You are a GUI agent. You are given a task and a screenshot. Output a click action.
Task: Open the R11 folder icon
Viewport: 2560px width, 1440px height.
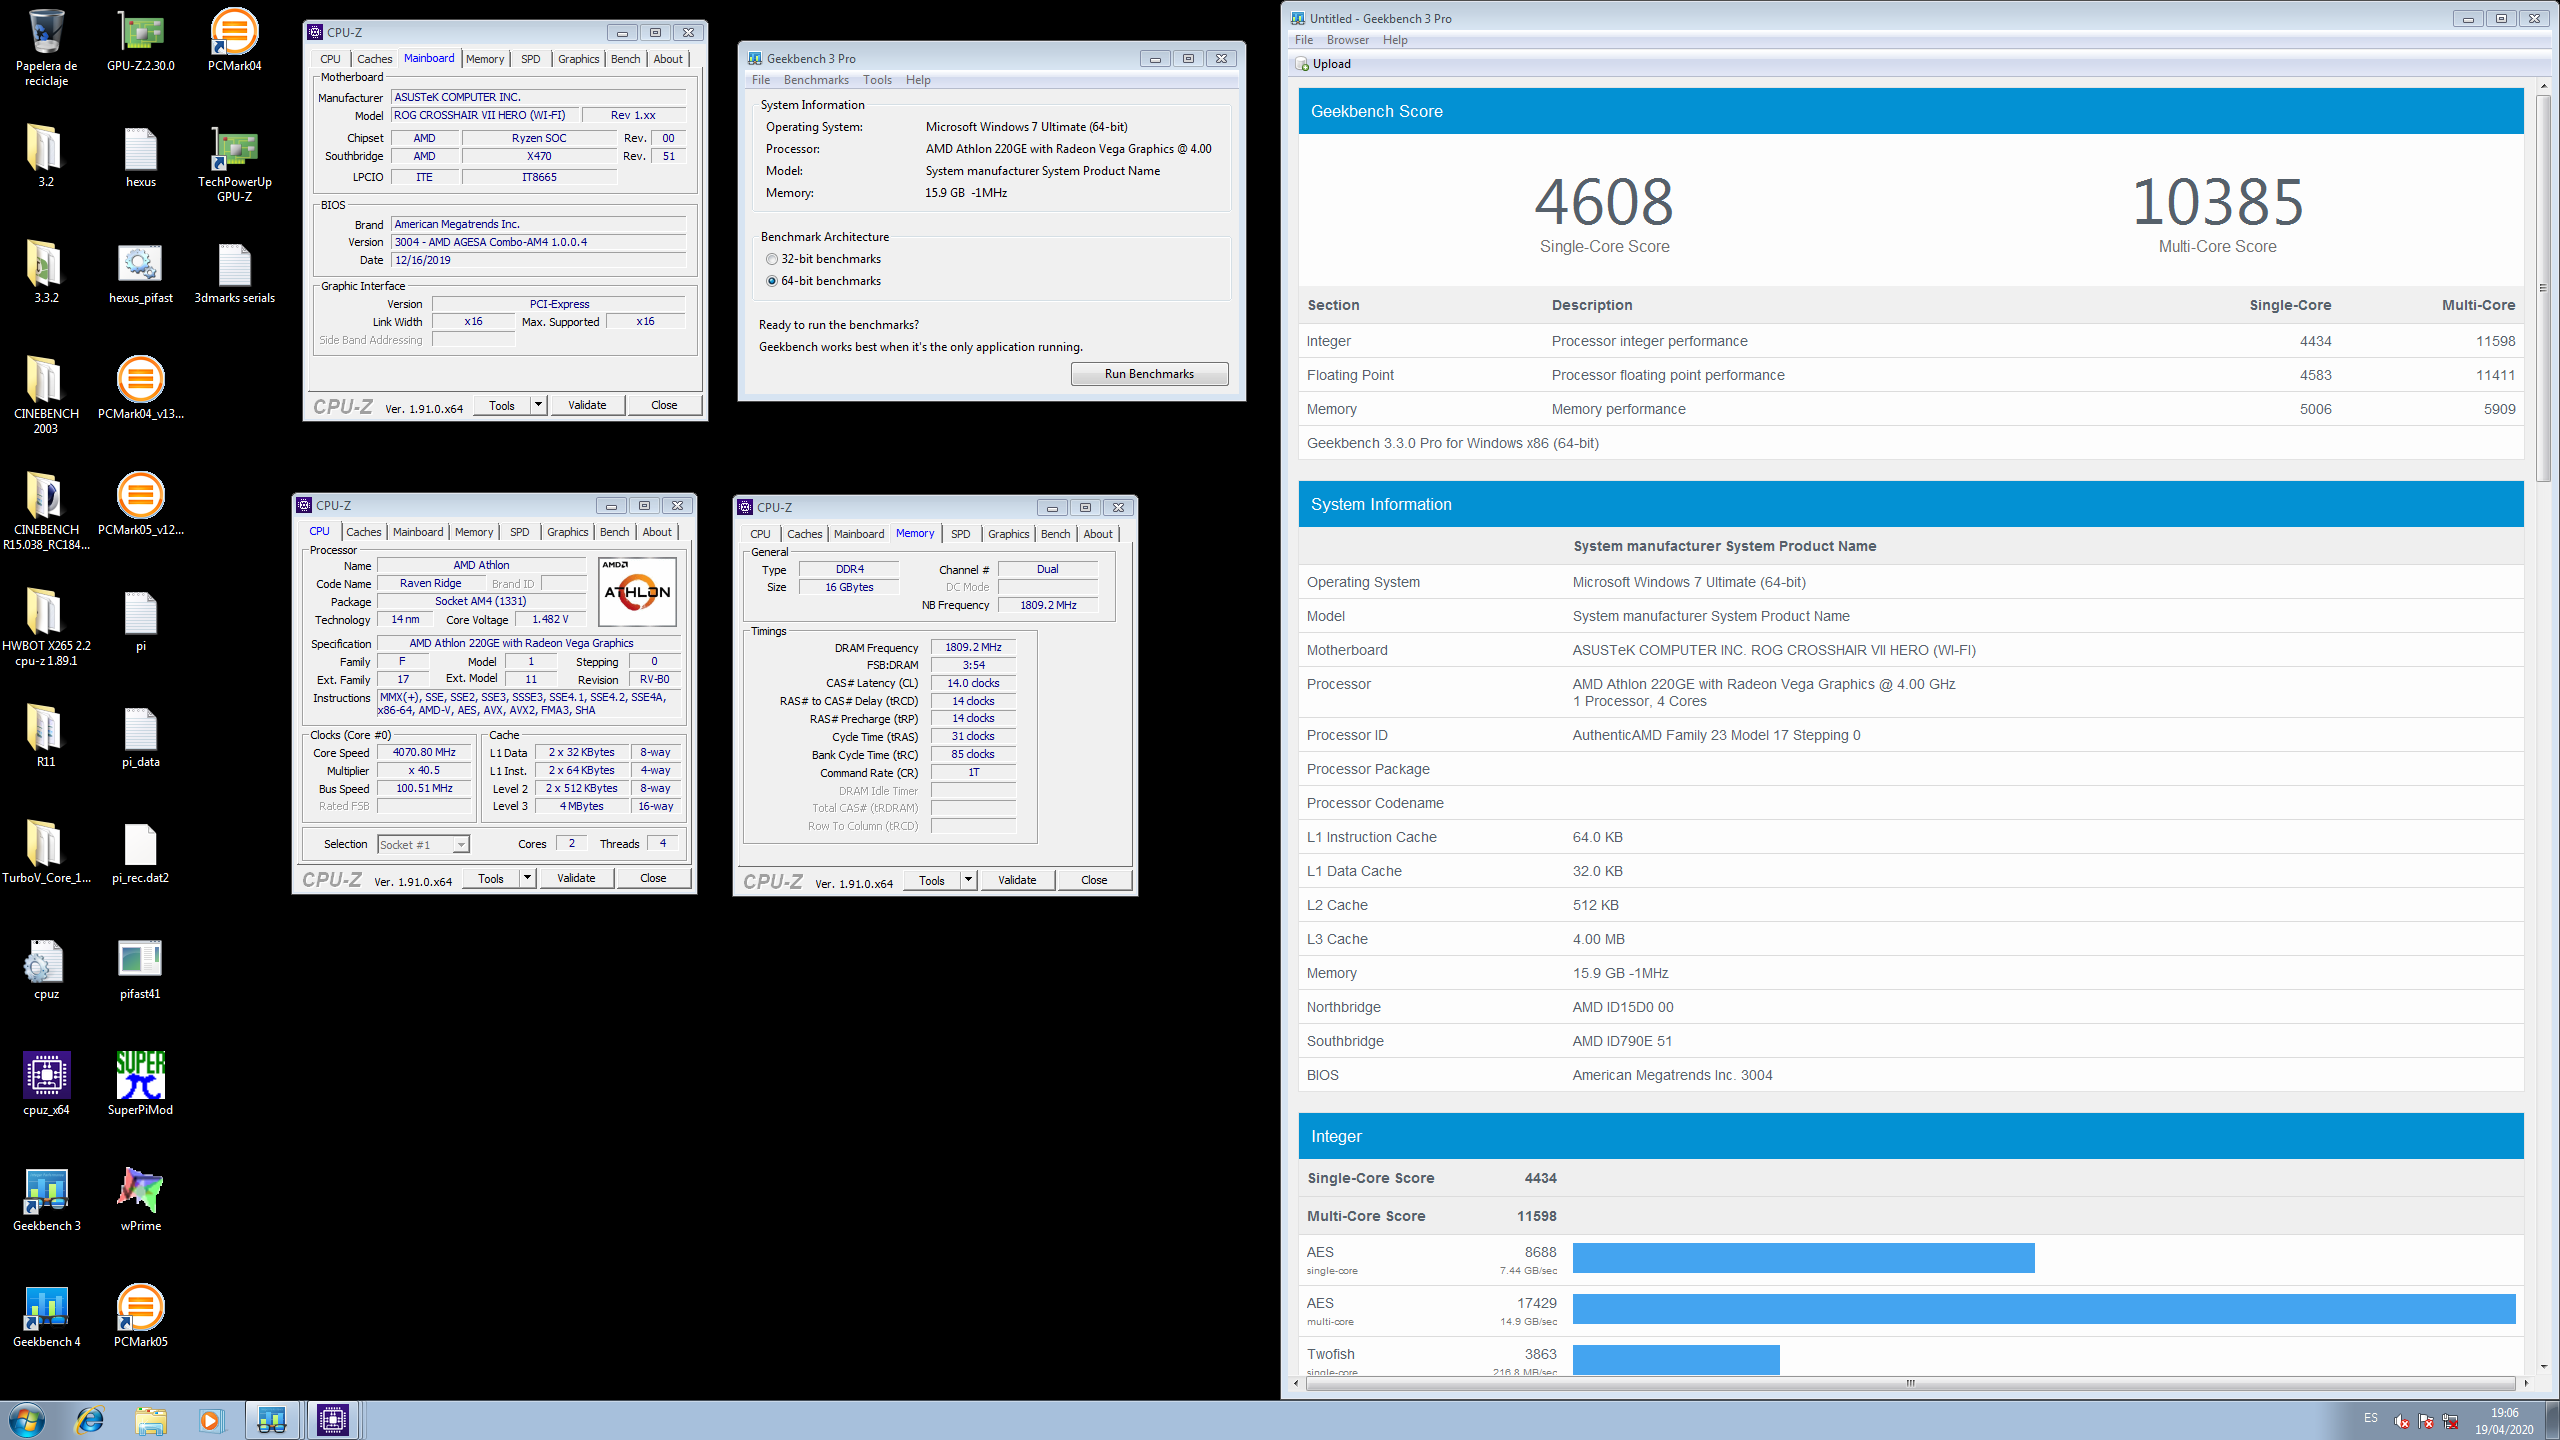pos(46,736)
